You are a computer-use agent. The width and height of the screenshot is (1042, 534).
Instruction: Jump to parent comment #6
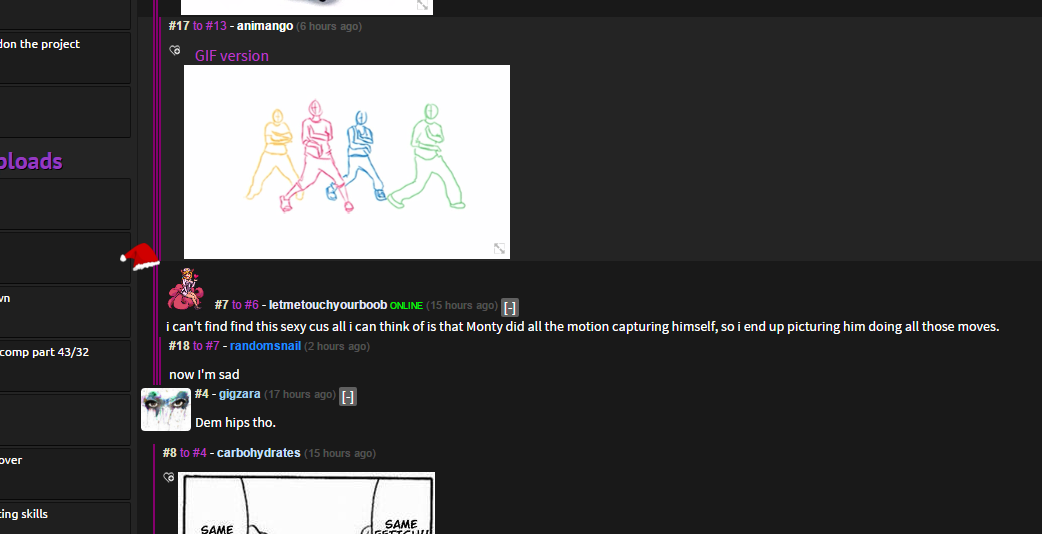coord(252,305)
